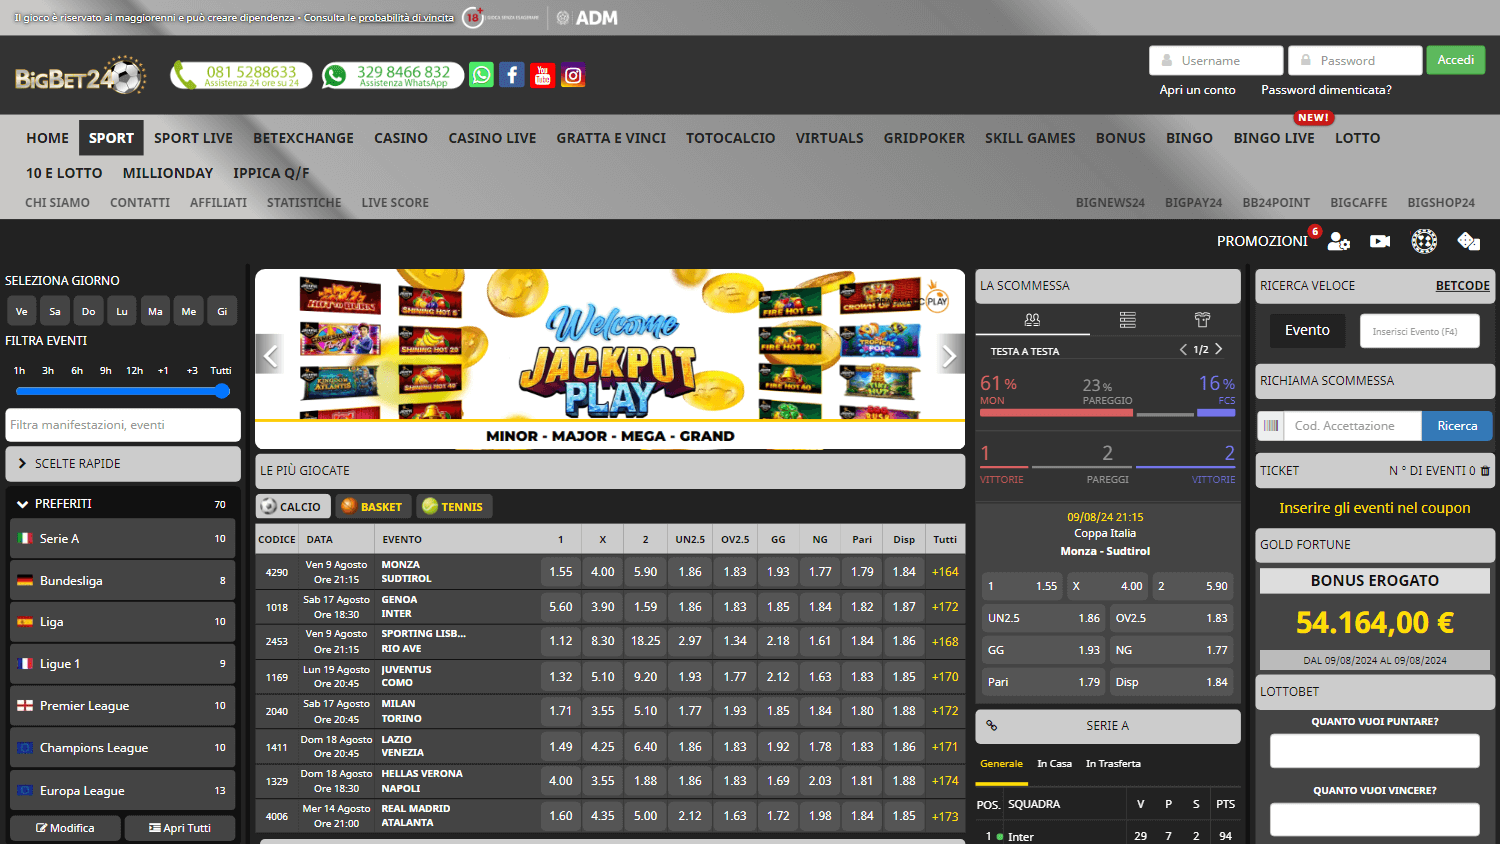Click Apri un conto link
This screenshot has width=1500, height=844.
pos(1197,90)
